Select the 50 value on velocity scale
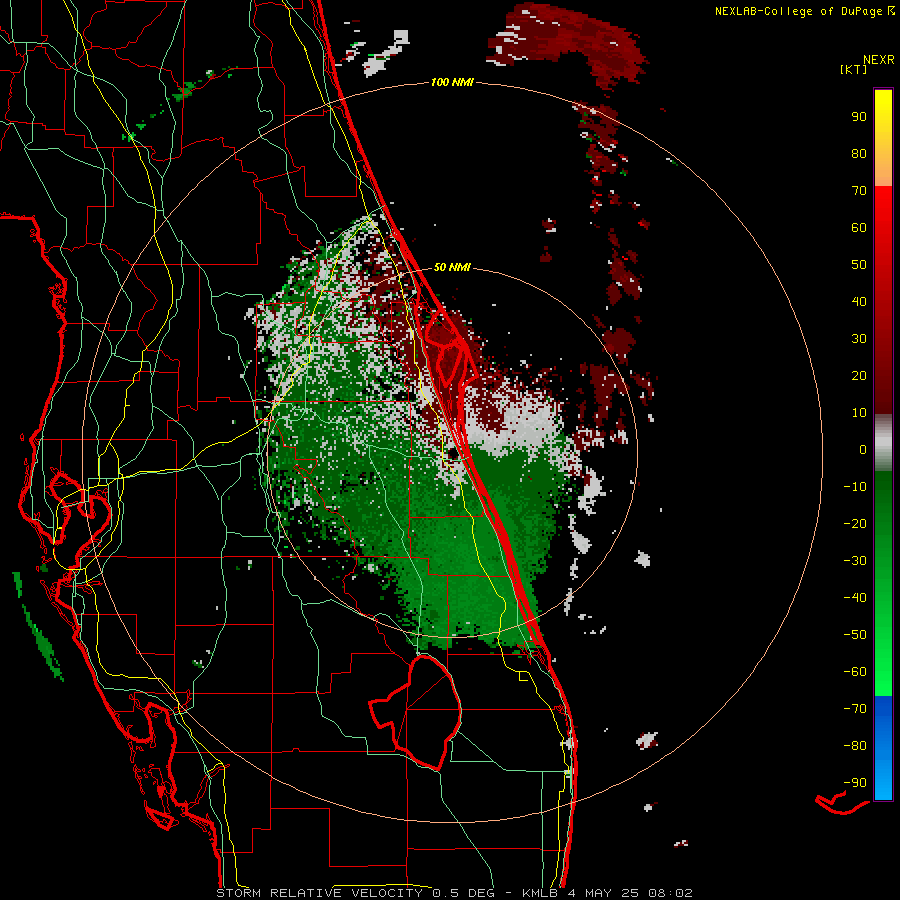Viewport: 900px width, 900px height. (859, 265)
